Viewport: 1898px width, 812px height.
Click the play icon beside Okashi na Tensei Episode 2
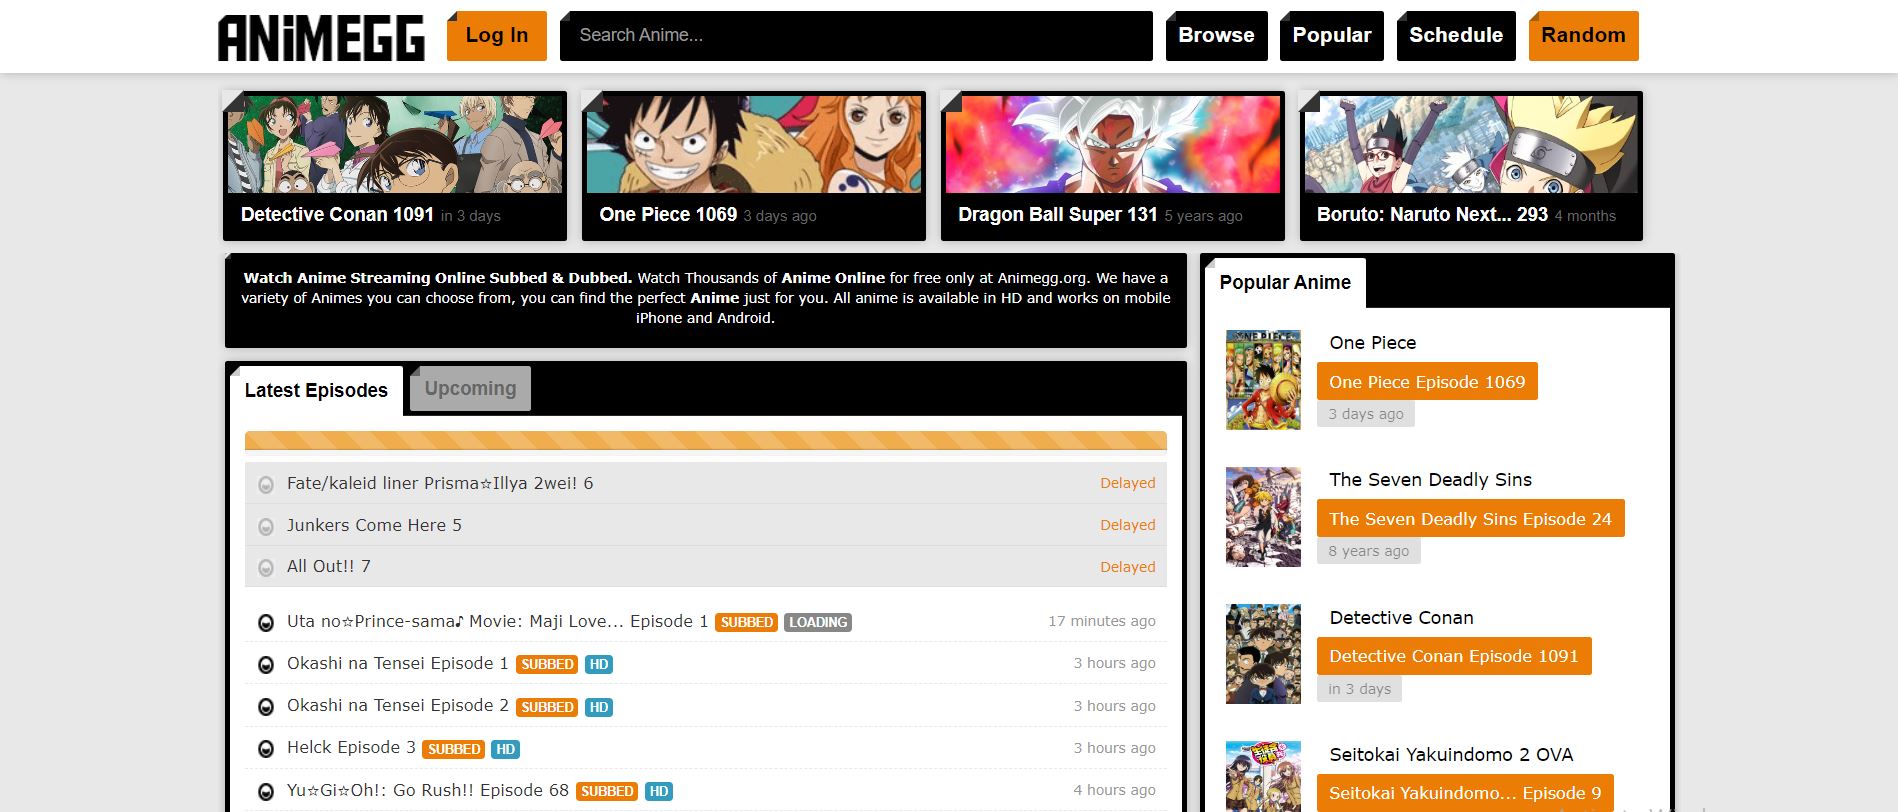tap(266, 707)
